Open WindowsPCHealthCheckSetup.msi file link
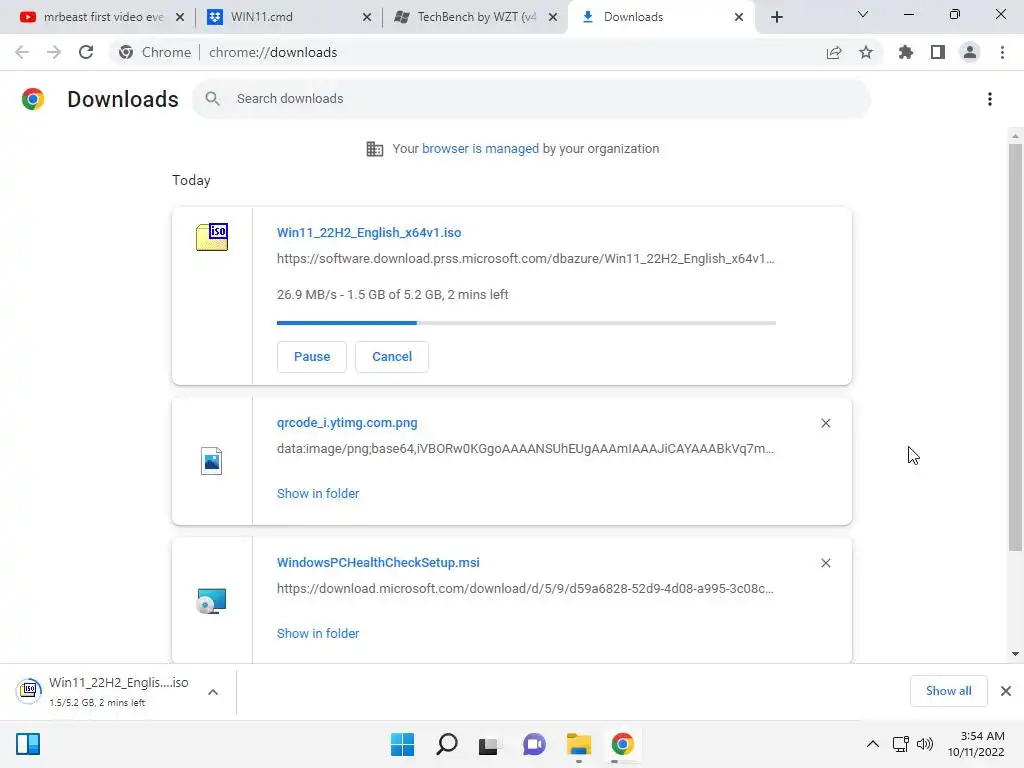This screenshot has height=768, width=1024. click(x=378, y=562)
